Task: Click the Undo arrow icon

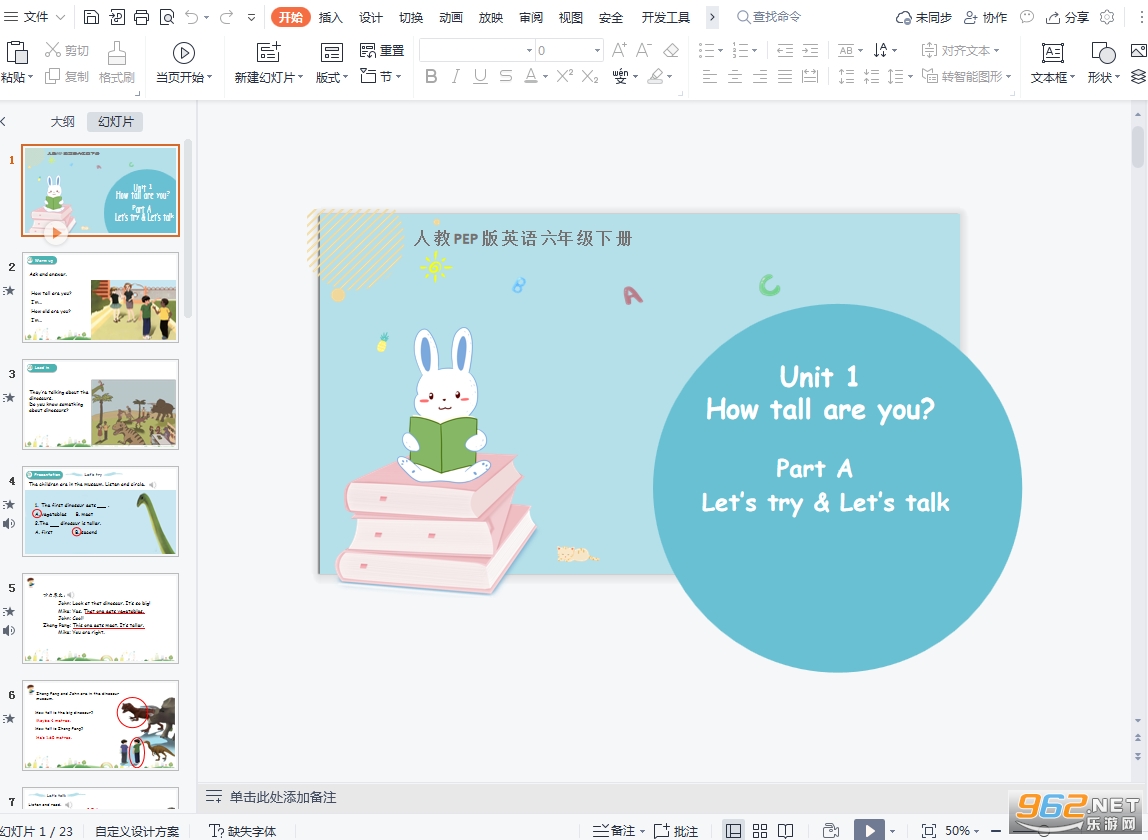Action: (192, 17)
